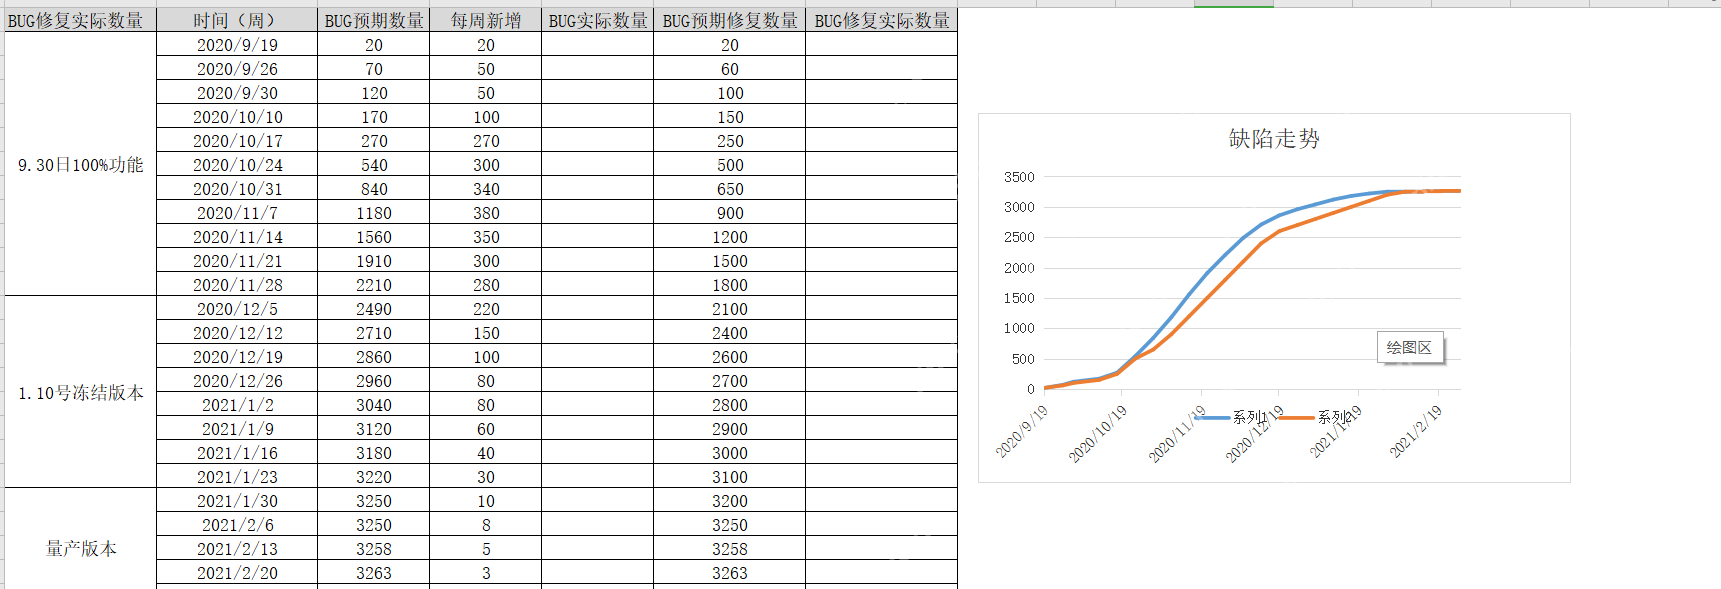Image resolution: width=1721 pixels, height=589 pixels.
Task: Click the date cell 2021/1/2
Action: tap(237, 405)
